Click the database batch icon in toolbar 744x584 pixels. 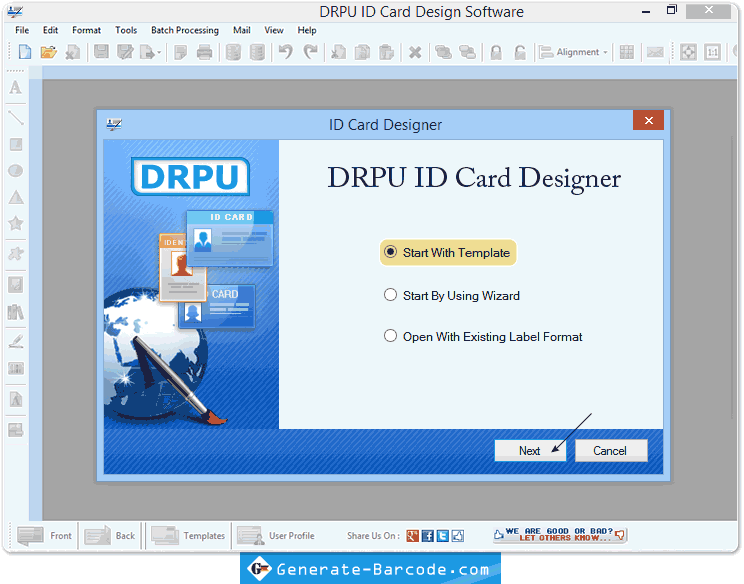pyautogui.click(x=233, y=52)
